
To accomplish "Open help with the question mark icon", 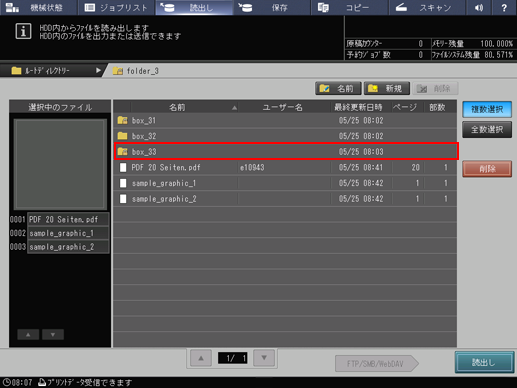I will (504, 8).
